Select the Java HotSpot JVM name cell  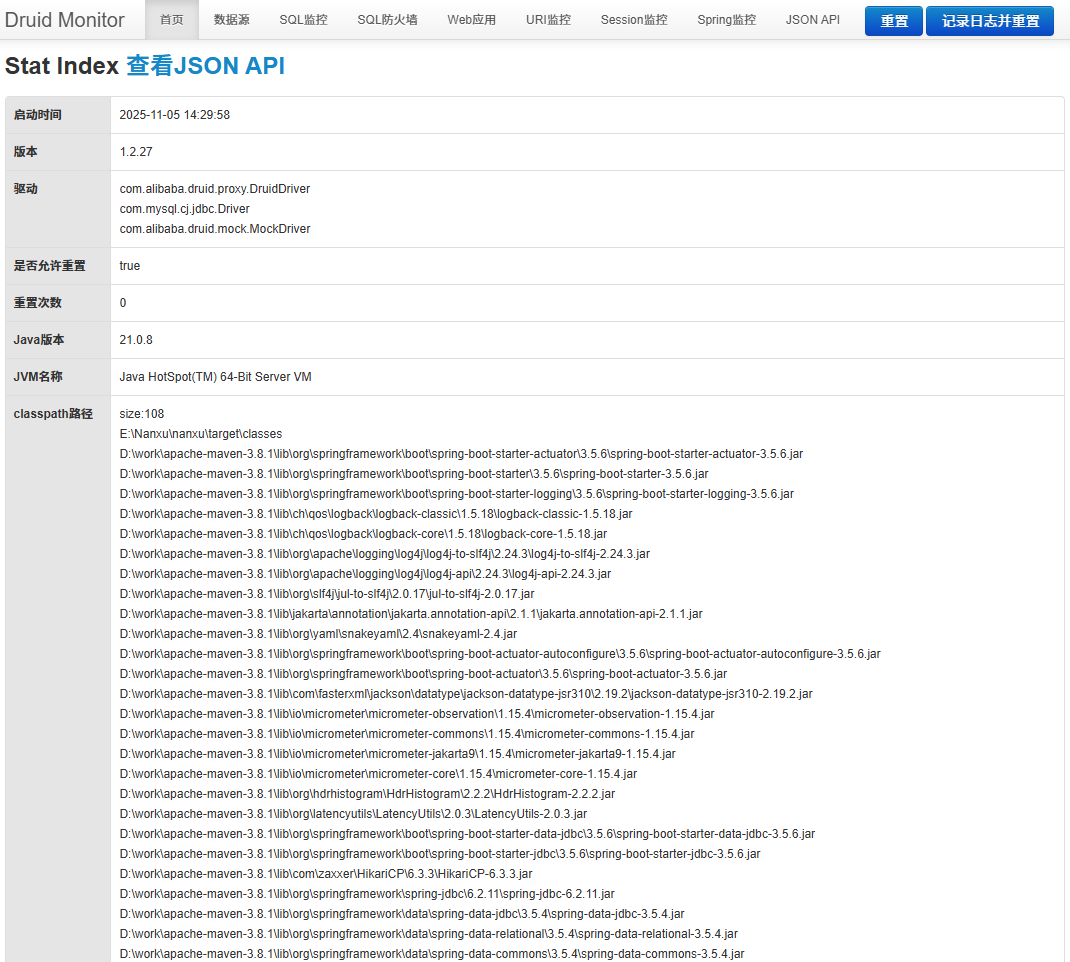pos(214,376)
